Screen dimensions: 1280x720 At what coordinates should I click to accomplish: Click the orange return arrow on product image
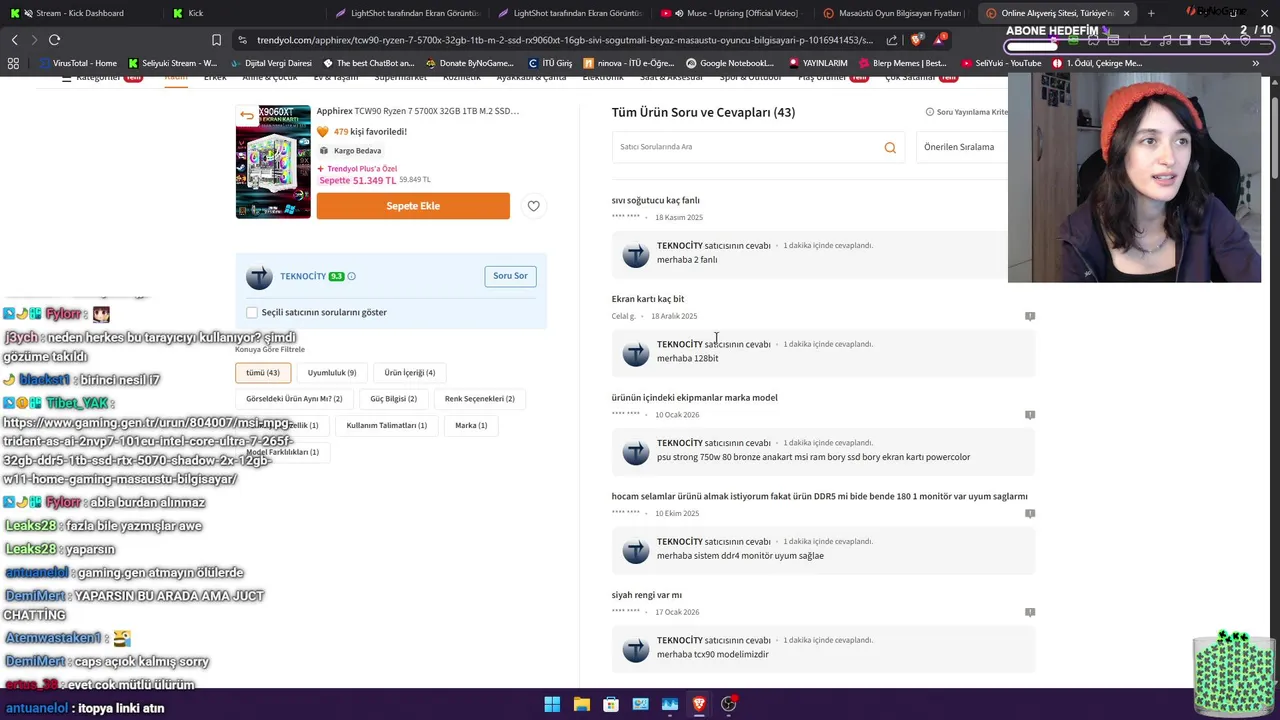tap(247, 115)
